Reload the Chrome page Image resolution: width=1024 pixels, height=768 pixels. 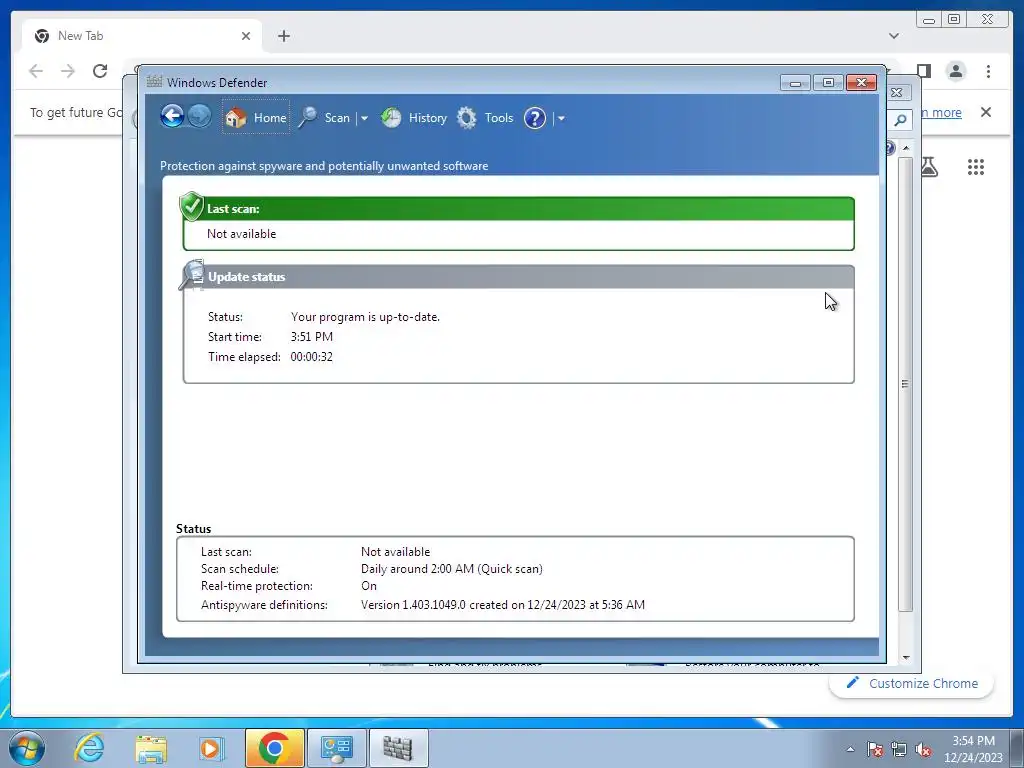coord(100,71)
